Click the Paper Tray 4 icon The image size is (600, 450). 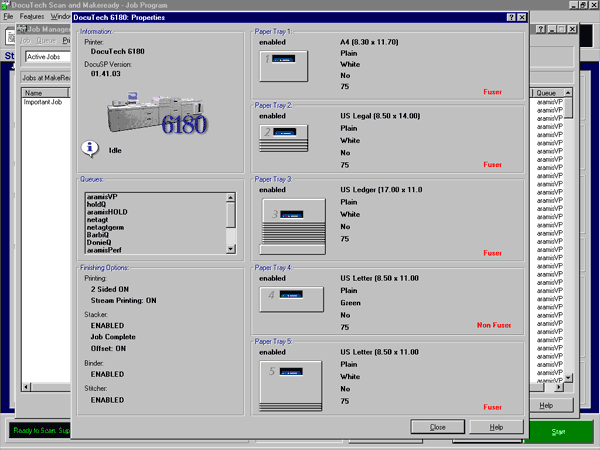click(x=292, y=299)
